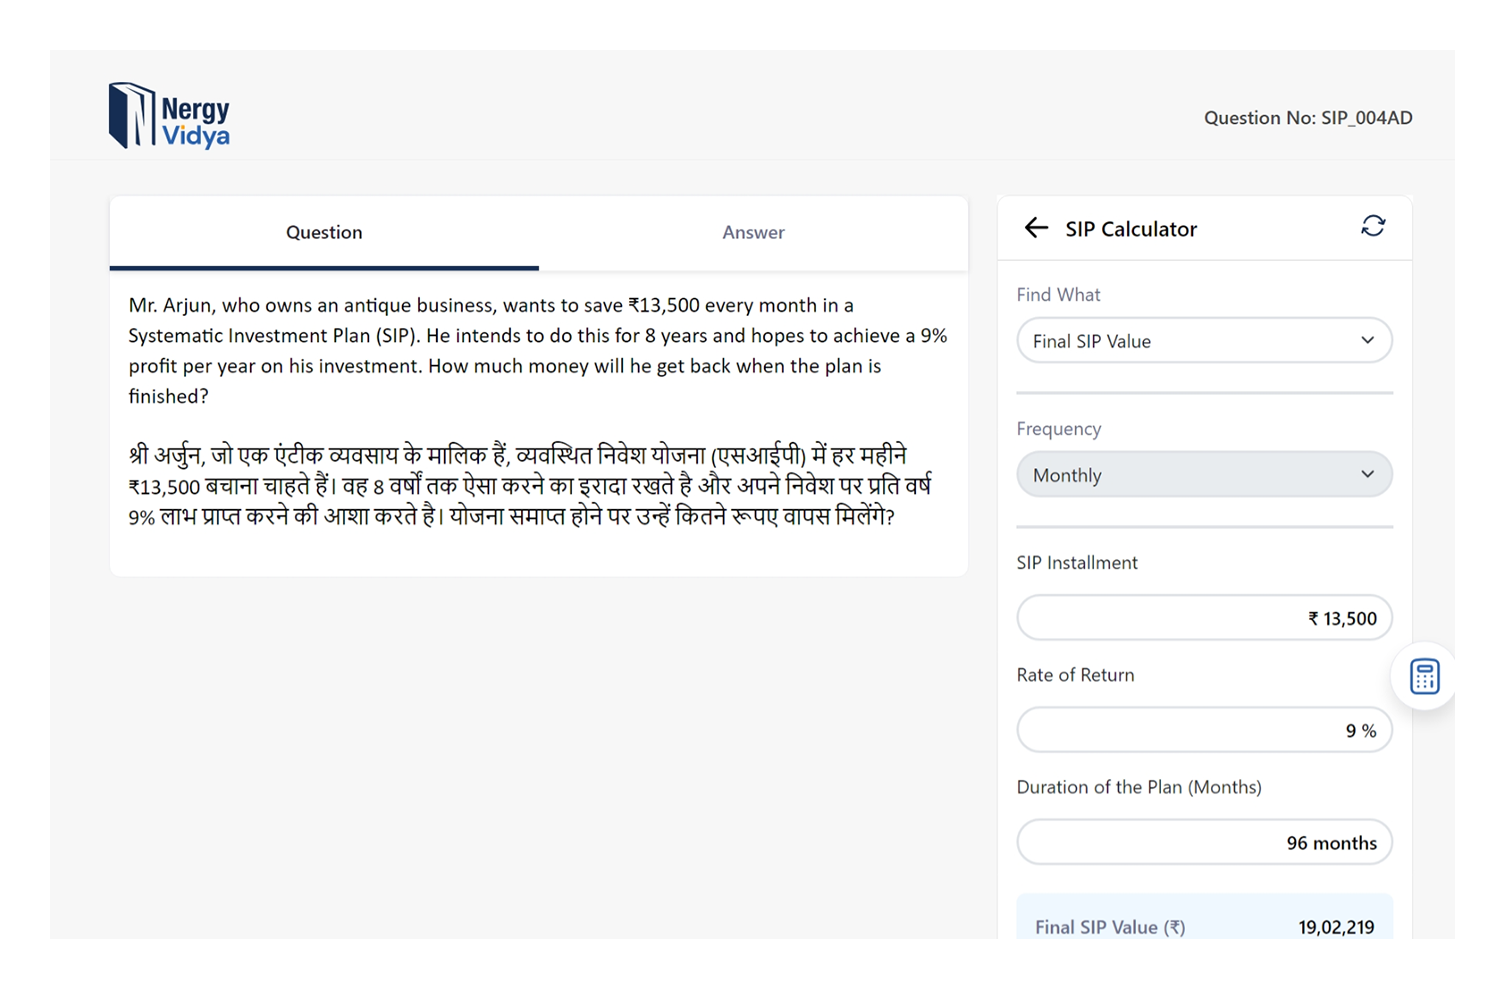The width and height of the screenshot is (1504, 988).
Task: Click the Nergy Vidya logo
Action: [x=169, y=116]
